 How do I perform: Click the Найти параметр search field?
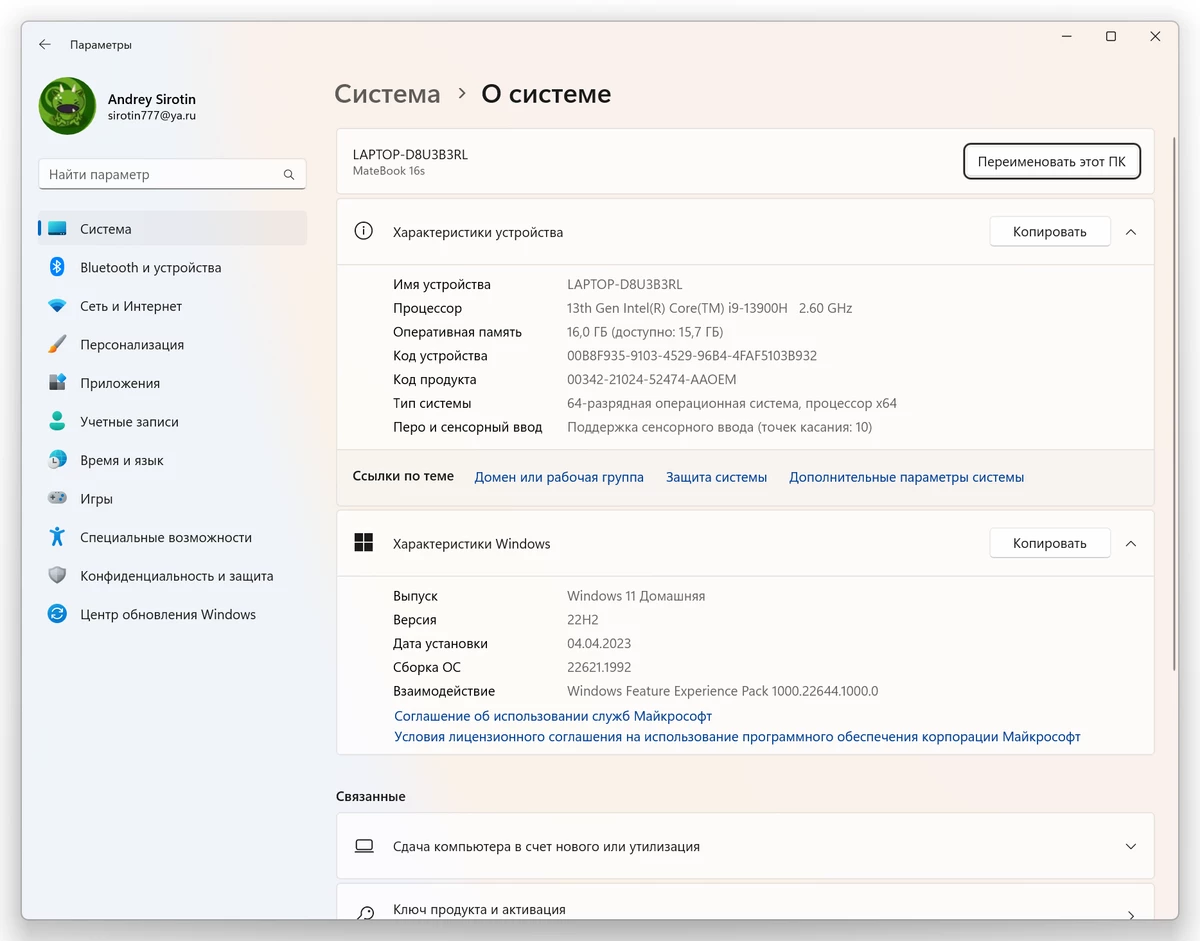pyautogui.click(x=172, y=174)
